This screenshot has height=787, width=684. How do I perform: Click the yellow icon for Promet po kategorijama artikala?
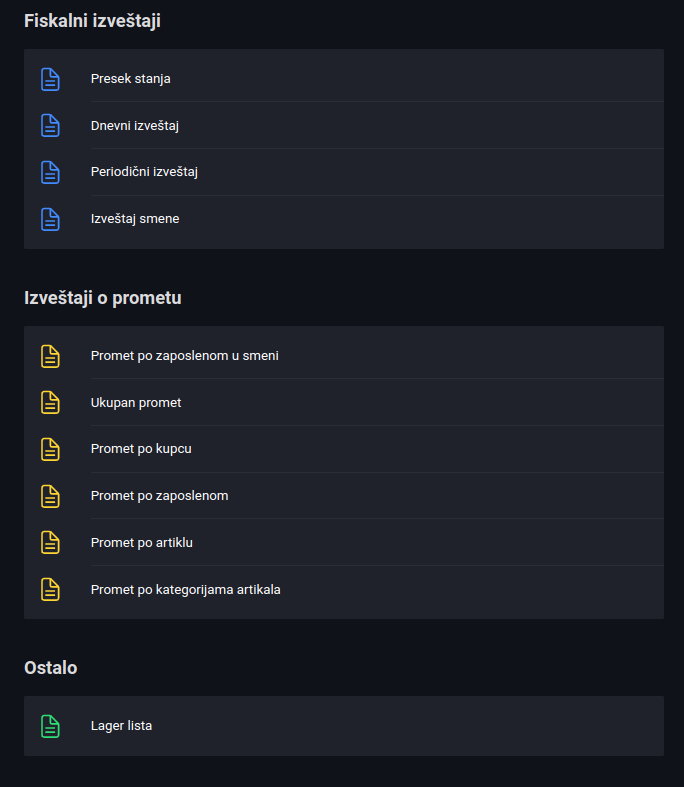pos(50,589)
